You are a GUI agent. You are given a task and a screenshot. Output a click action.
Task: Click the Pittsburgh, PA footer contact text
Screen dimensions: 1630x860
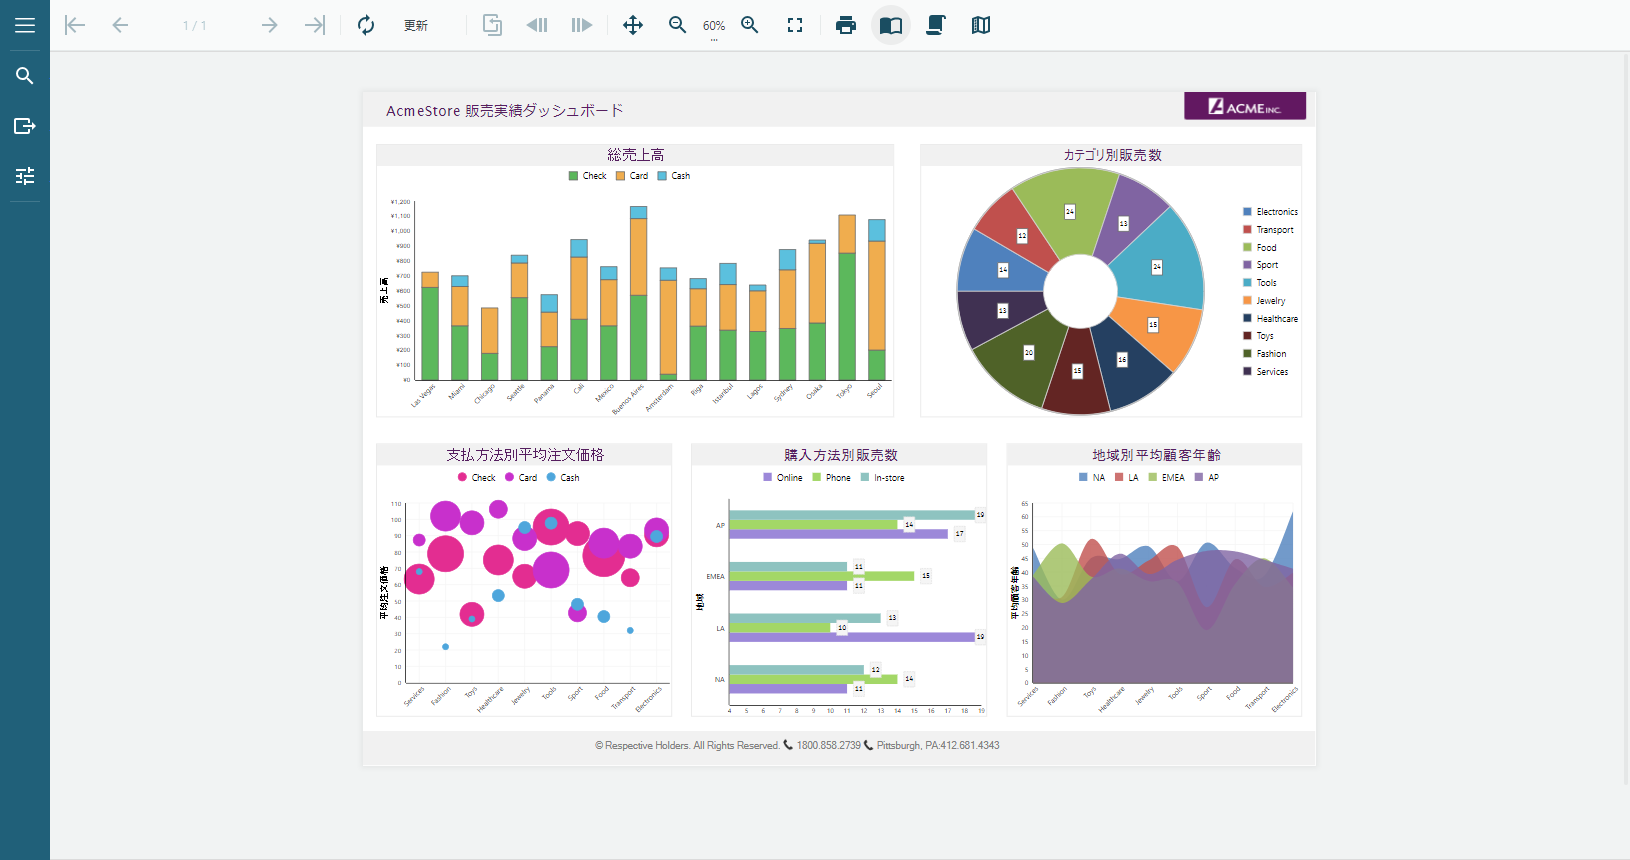(938, 746)
